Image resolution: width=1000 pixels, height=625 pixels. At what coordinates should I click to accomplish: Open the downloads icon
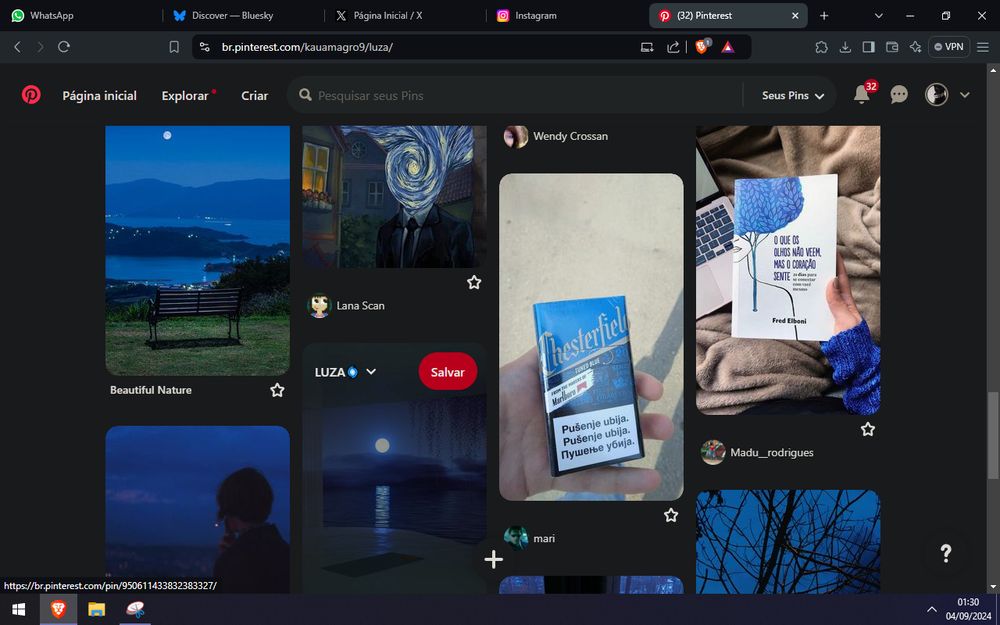[845, 47]
